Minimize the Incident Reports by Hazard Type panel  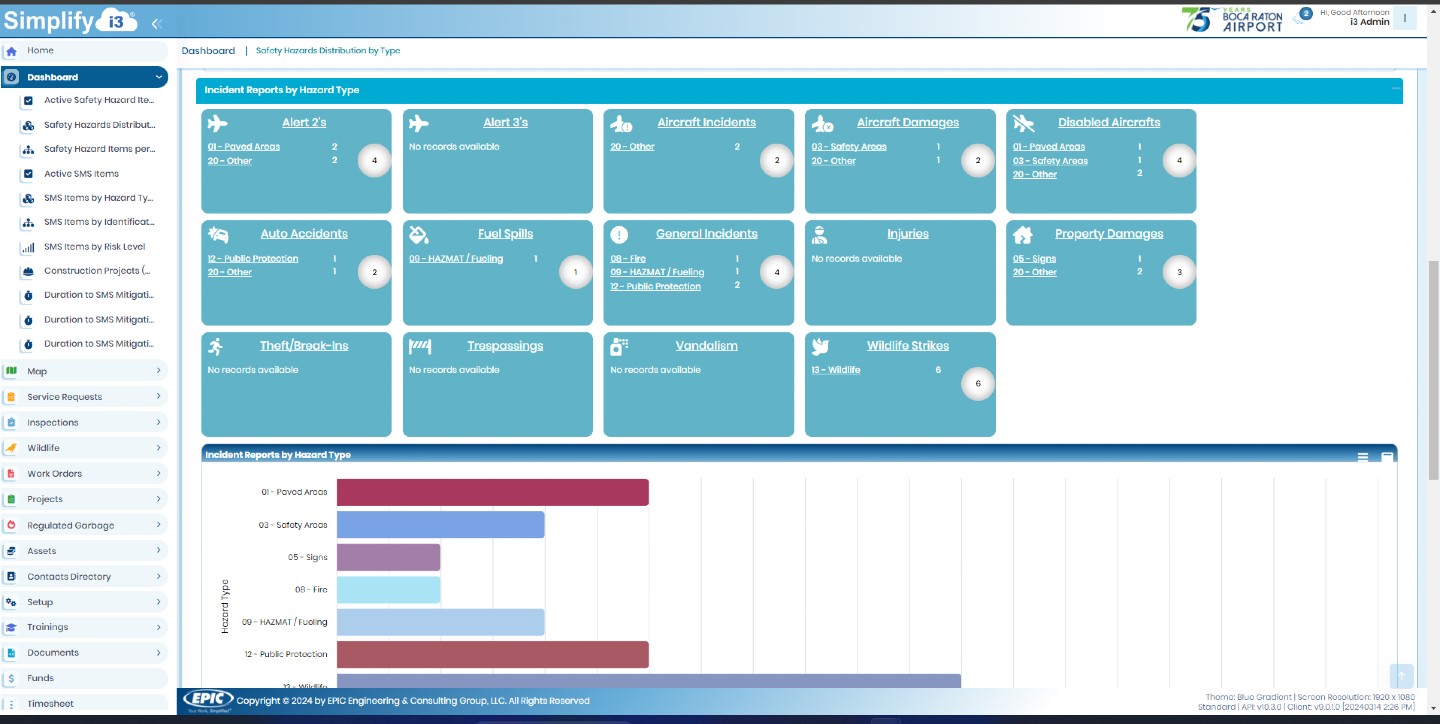(x=1396, y=89)
